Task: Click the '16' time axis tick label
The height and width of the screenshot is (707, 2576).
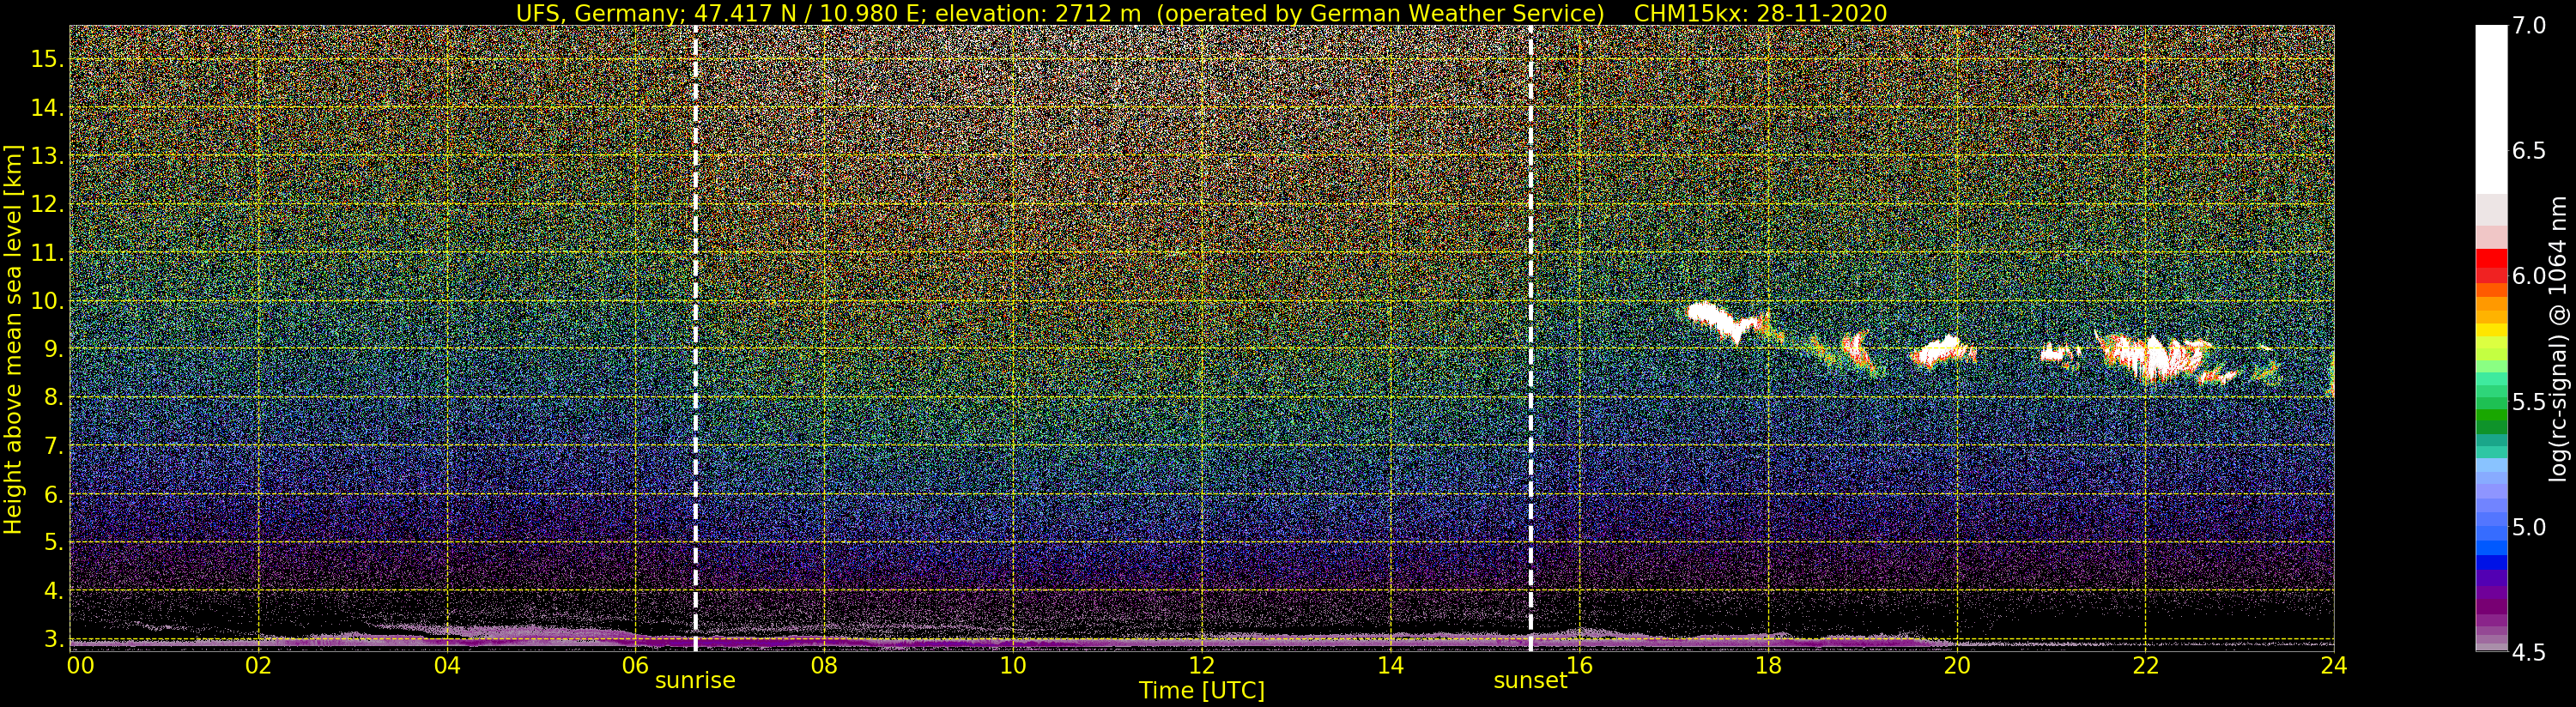Action: pos(1579,666)
